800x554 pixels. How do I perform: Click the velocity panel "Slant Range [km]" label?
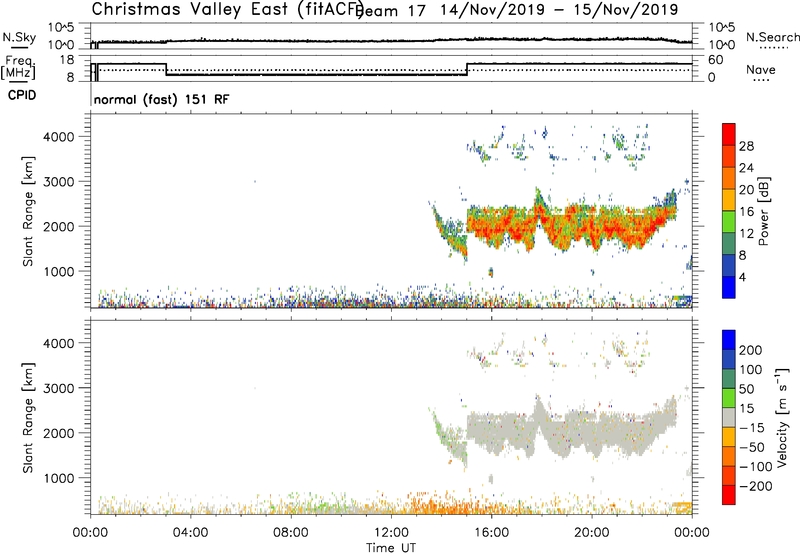click(28, 418)
